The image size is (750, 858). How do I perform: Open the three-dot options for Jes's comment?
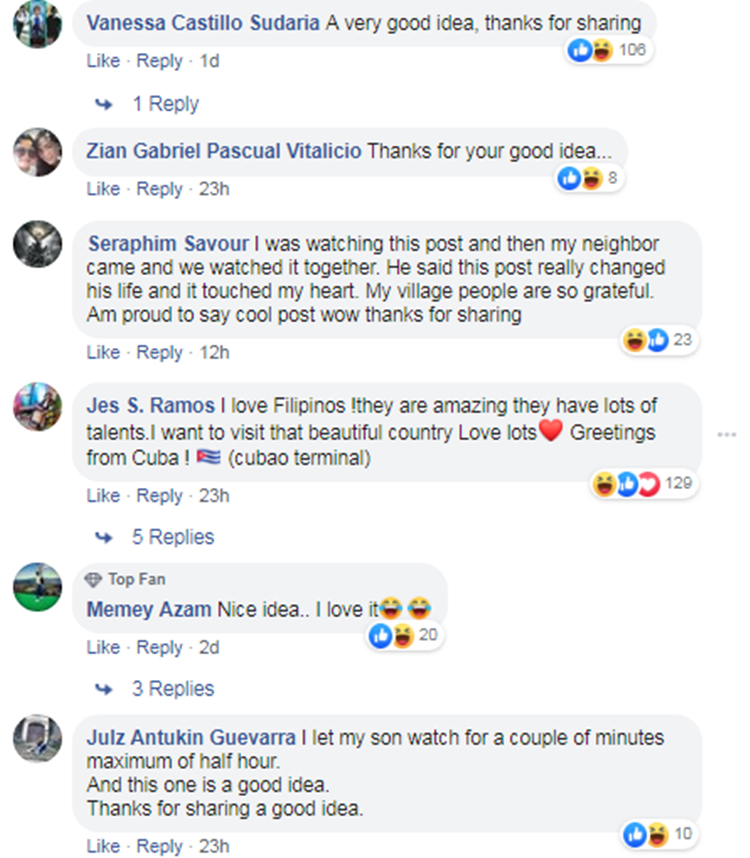click(727, 434)
